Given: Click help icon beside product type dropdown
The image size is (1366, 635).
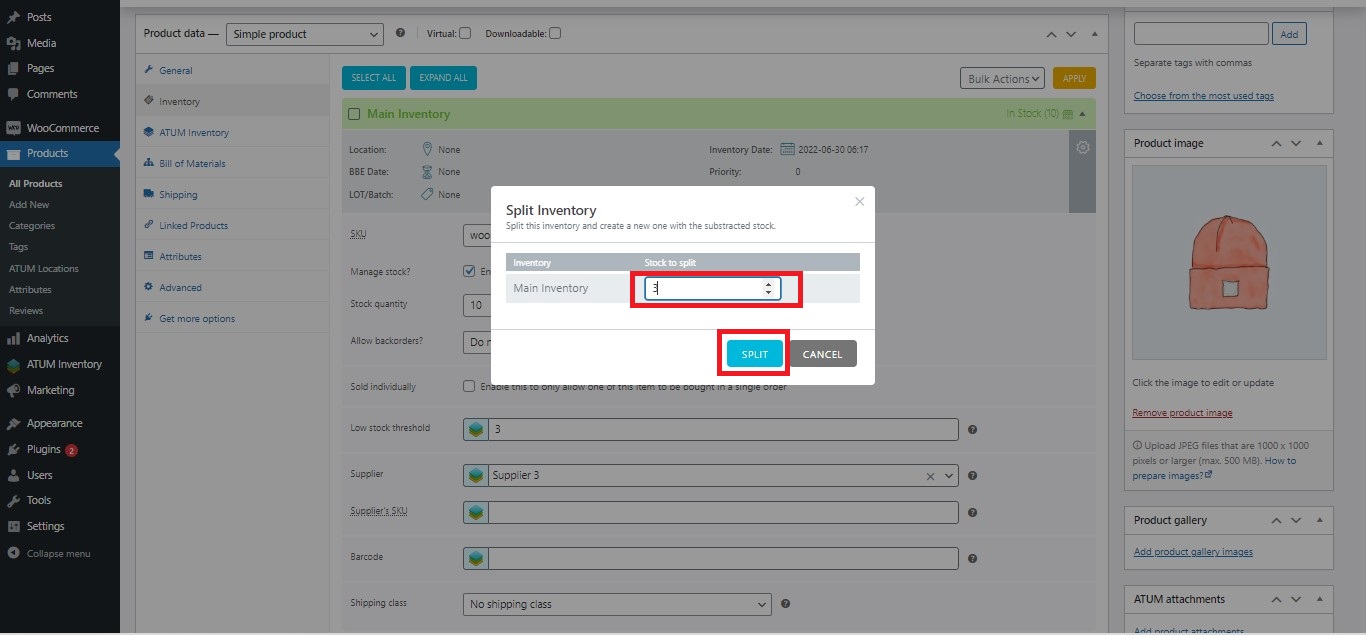Looking at the screenshot, I should [x=400, y=33].
